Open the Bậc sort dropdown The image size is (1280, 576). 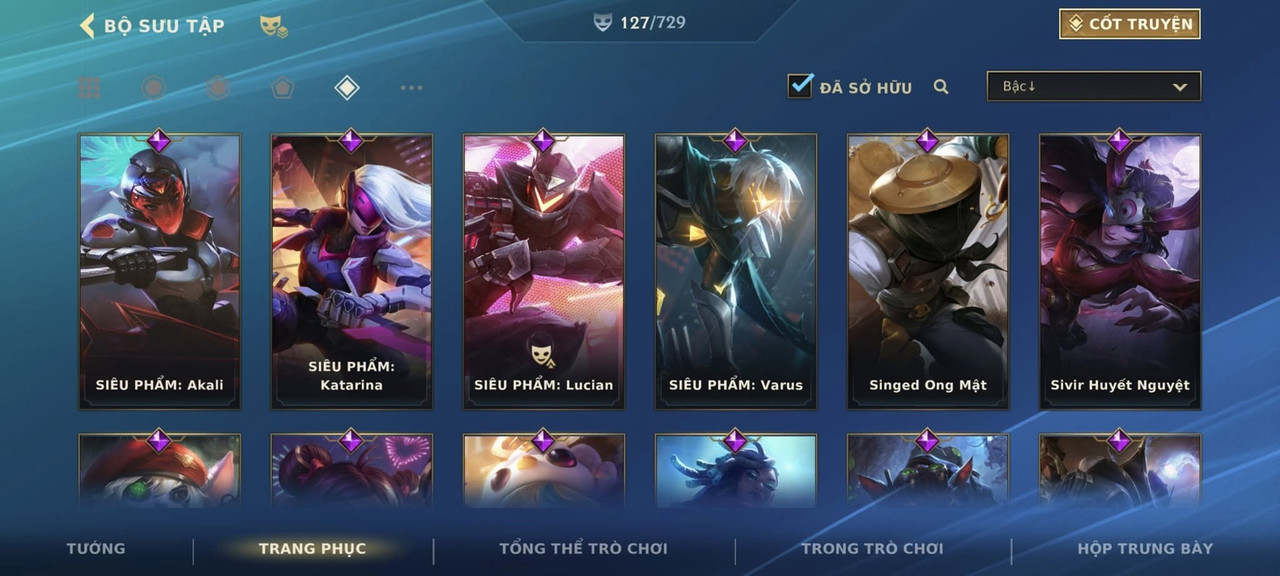[1094, 86]
